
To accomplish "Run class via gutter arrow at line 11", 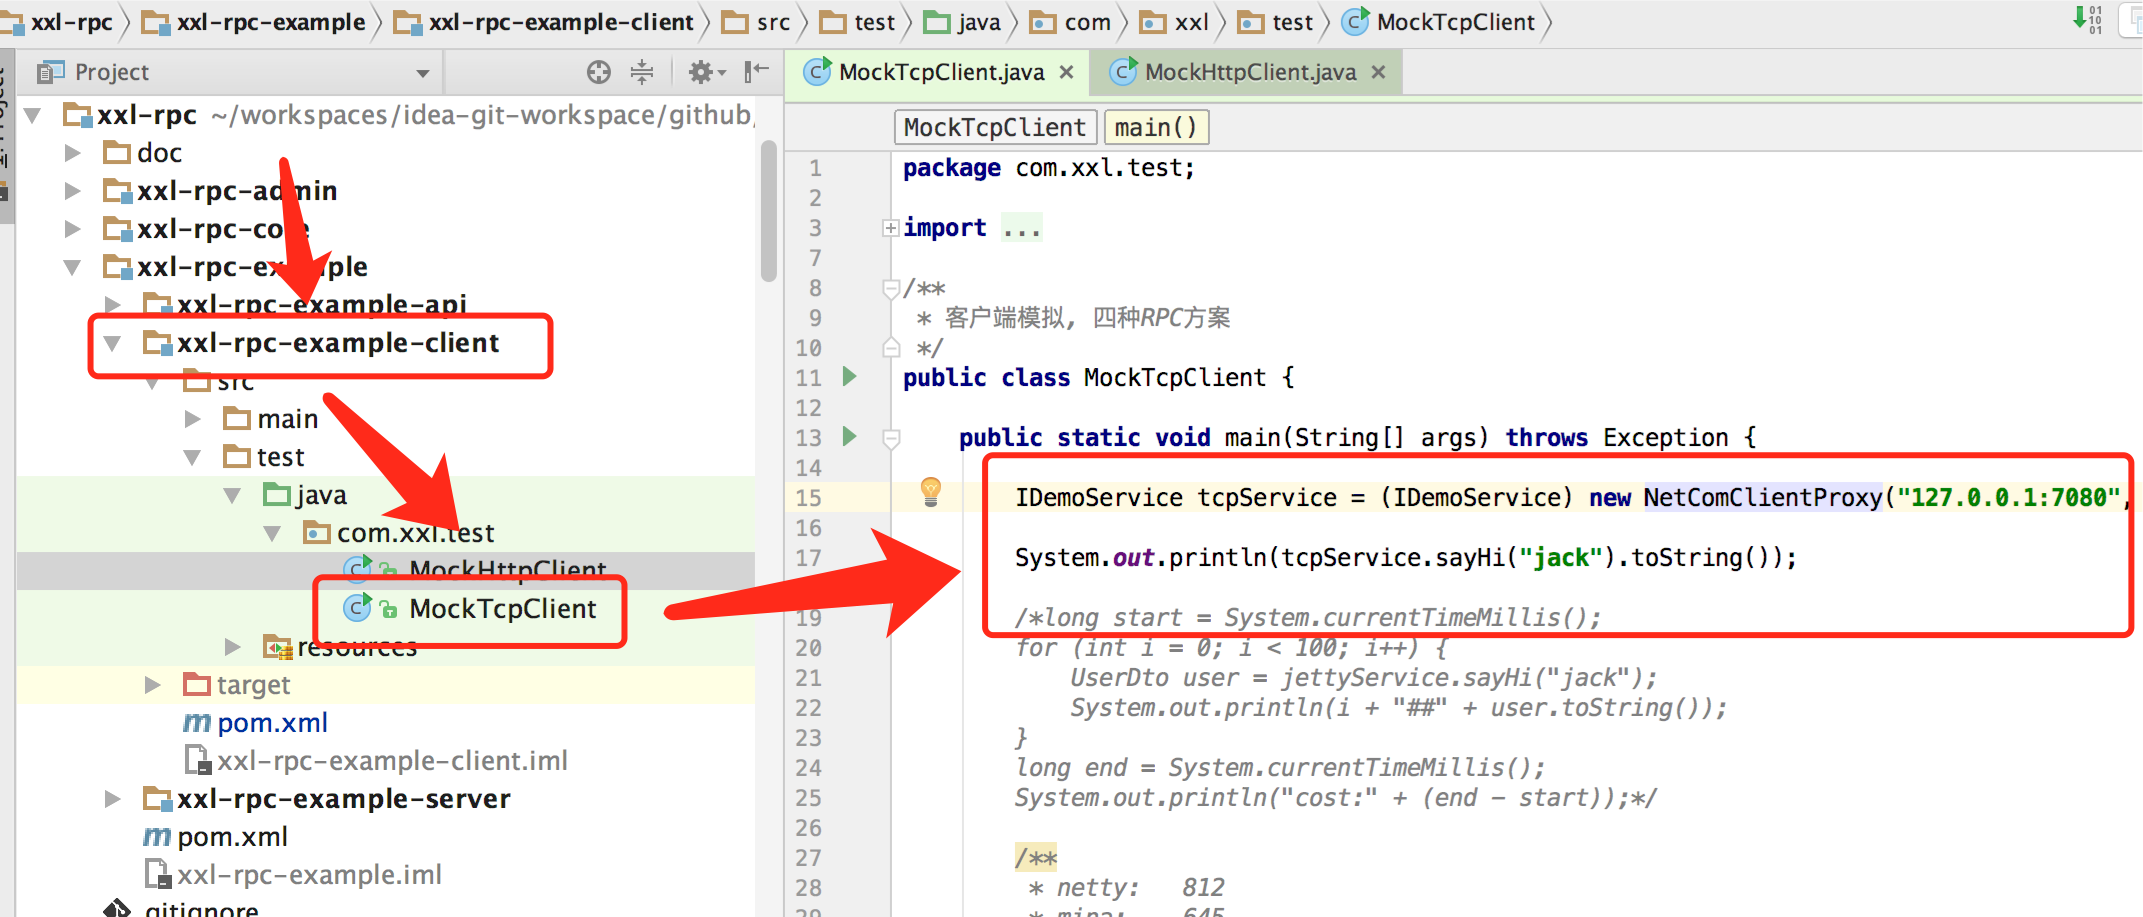I will 849,377.
